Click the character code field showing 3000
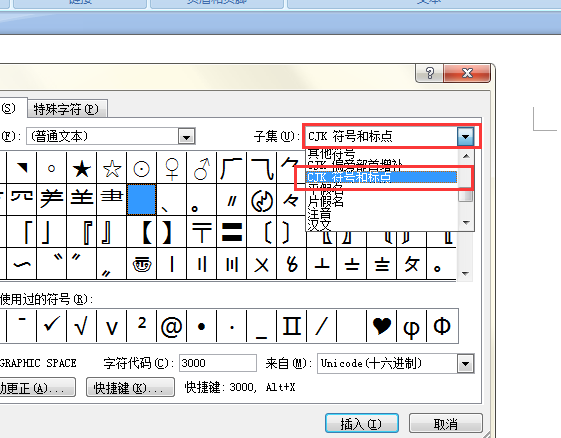 point(218,363)
